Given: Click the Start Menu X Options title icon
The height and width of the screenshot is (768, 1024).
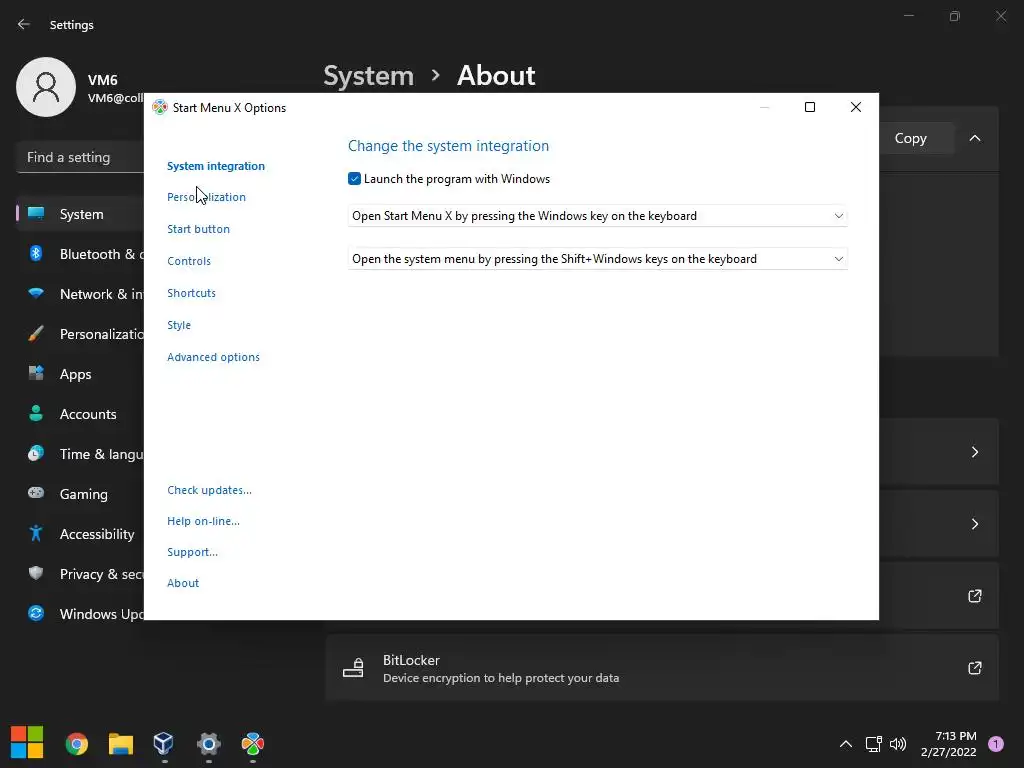Looking at the screenshot, I should click(x=160, y=108).
